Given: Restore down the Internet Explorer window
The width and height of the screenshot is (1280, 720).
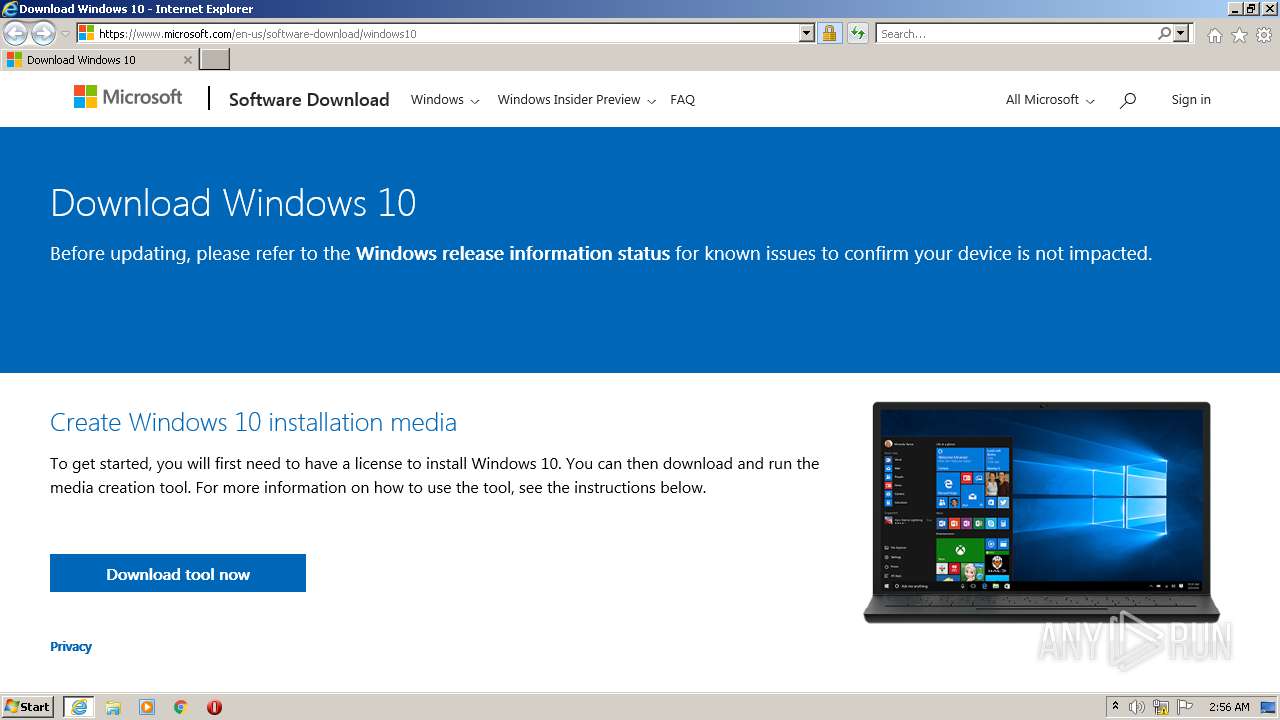Looking at the screenshot, I should pyautogui.click(x=1251, y=9).
